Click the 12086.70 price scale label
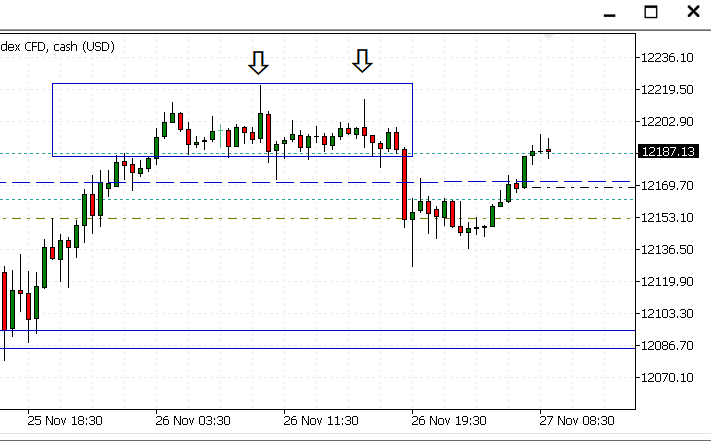 coord(667,345)
